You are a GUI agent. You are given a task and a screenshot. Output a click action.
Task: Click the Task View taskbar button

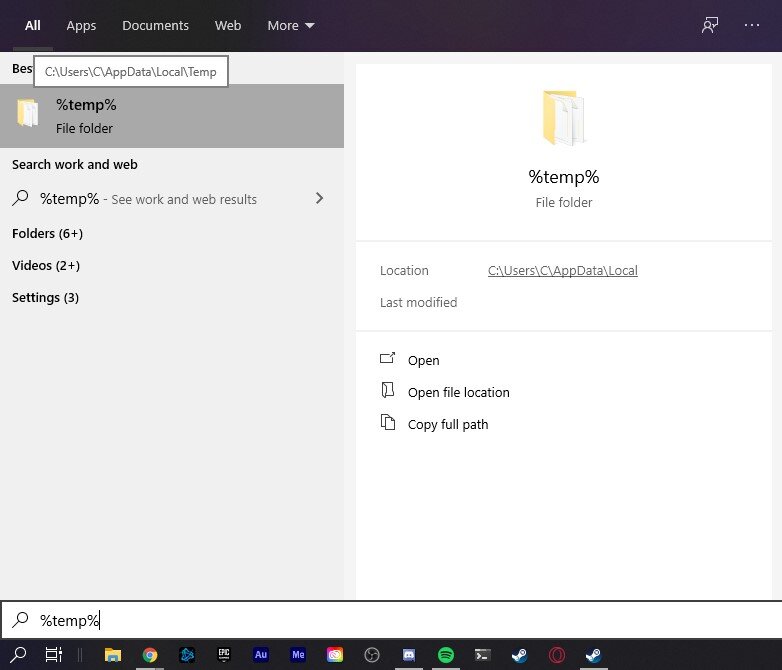point(54,655)
